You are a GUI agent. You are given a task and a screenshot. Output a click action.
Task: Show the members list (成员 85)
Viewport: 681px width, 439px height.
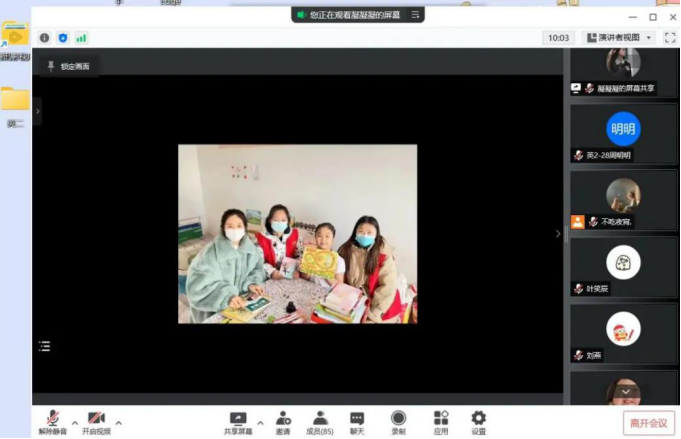point(320,422)
